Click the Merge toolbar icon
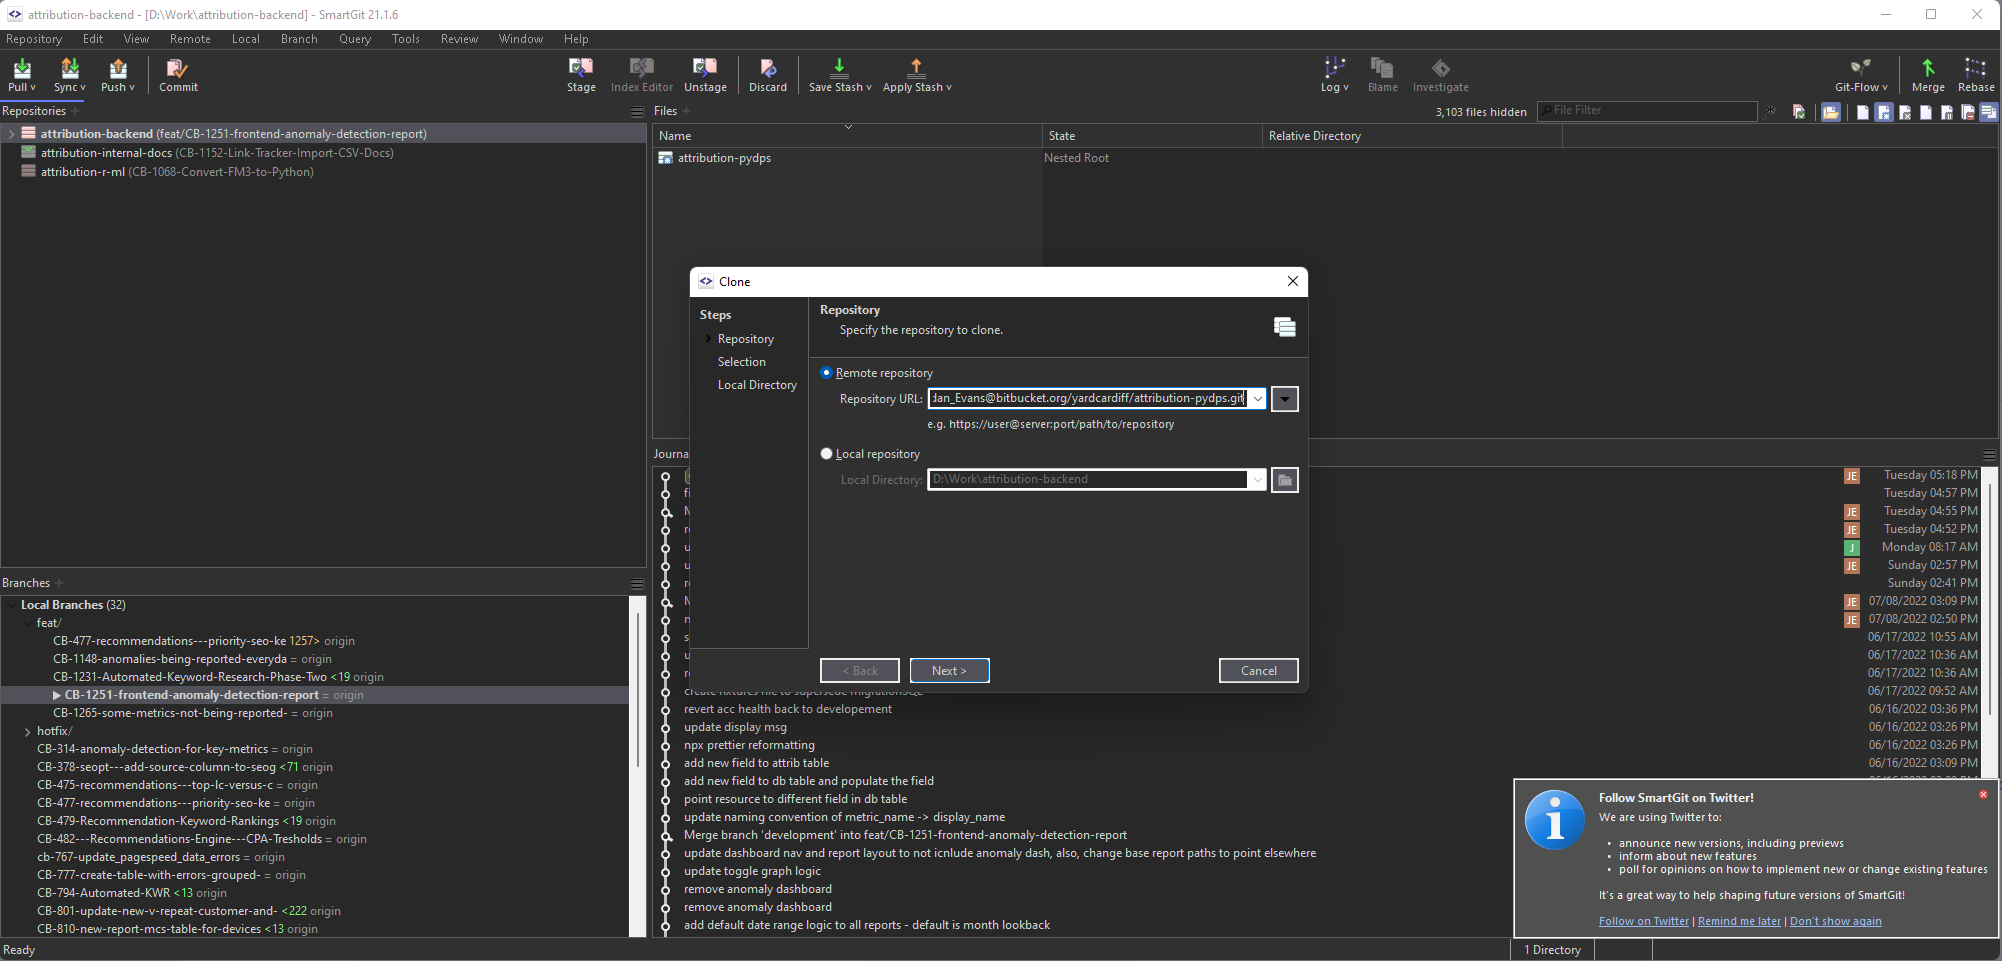2002x961 pixels. tap(1928, 74)
